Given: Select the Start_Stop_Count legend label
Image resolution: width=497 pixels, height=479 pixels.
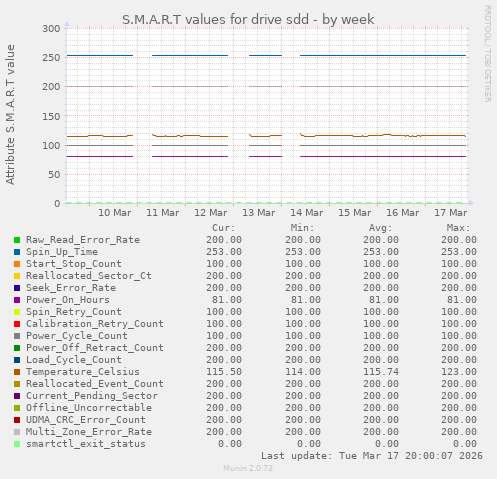Looking at the screenshot, I should [x=74, y=264].
